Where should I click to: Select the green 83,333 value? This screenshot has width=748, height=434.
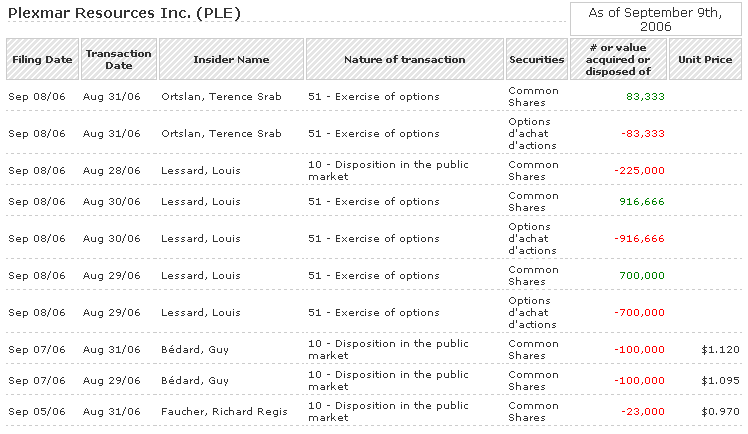click(x=645, y=97)
